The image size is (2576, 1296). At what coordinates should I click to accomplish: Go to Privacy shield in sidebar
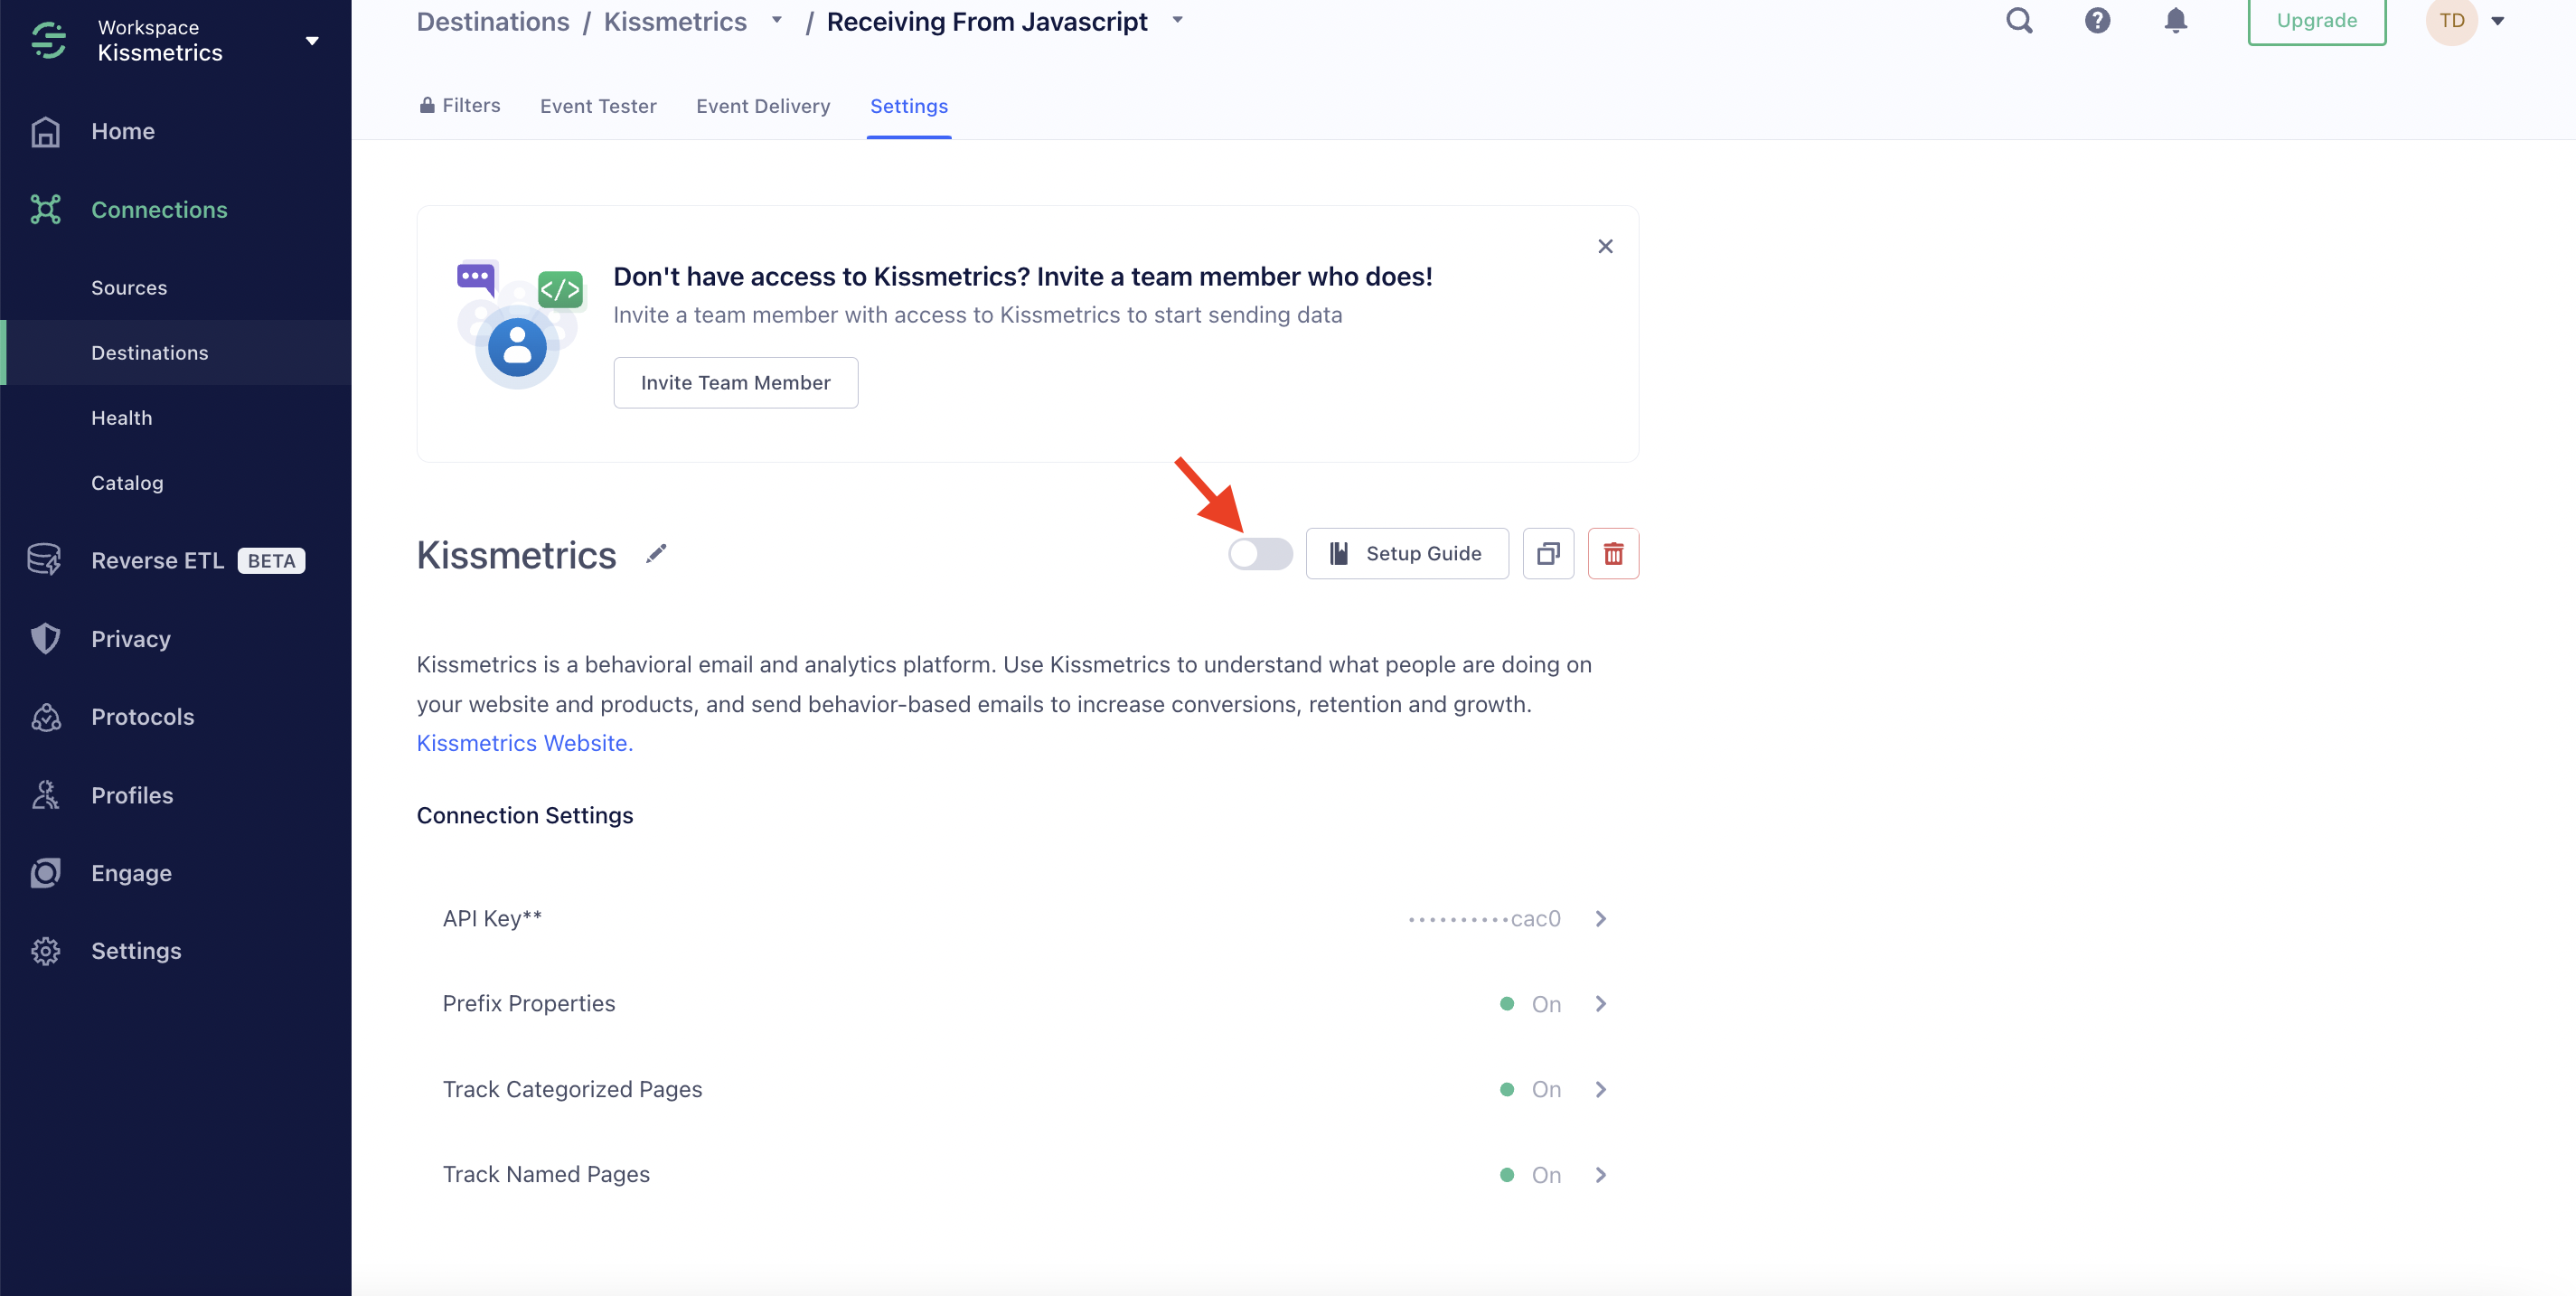(x=130, y=639)
